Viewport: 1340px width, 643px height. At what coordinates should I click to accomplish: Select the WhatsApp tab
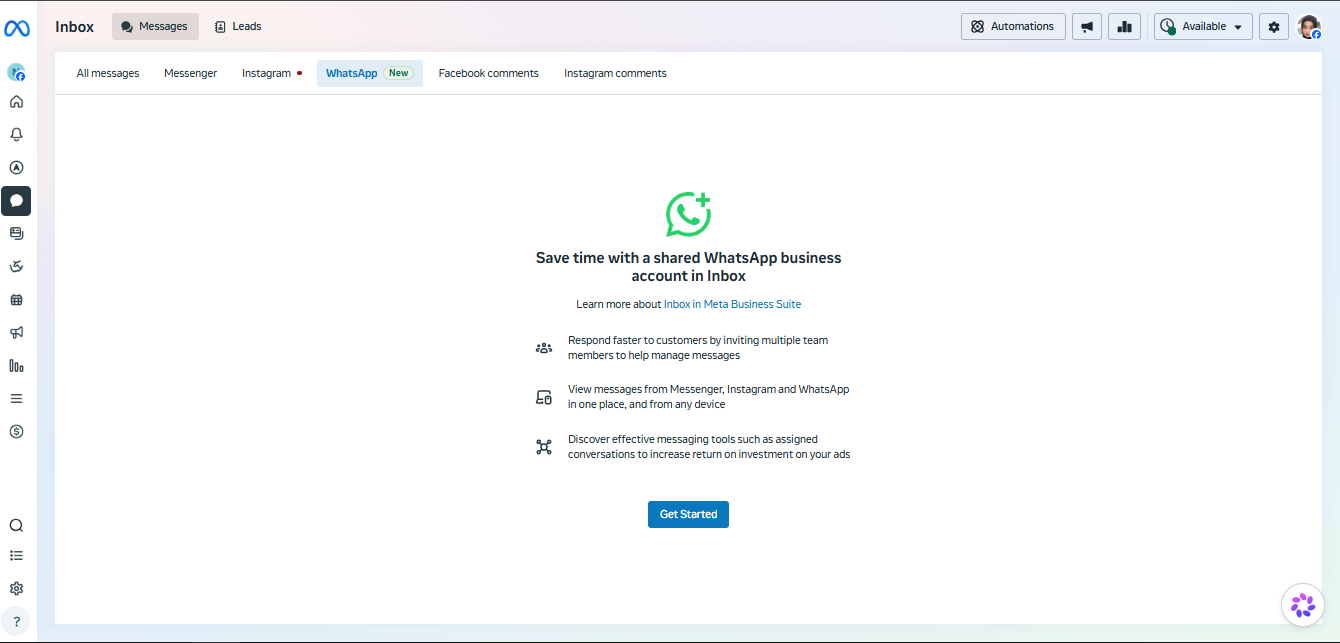coord(370,73)
